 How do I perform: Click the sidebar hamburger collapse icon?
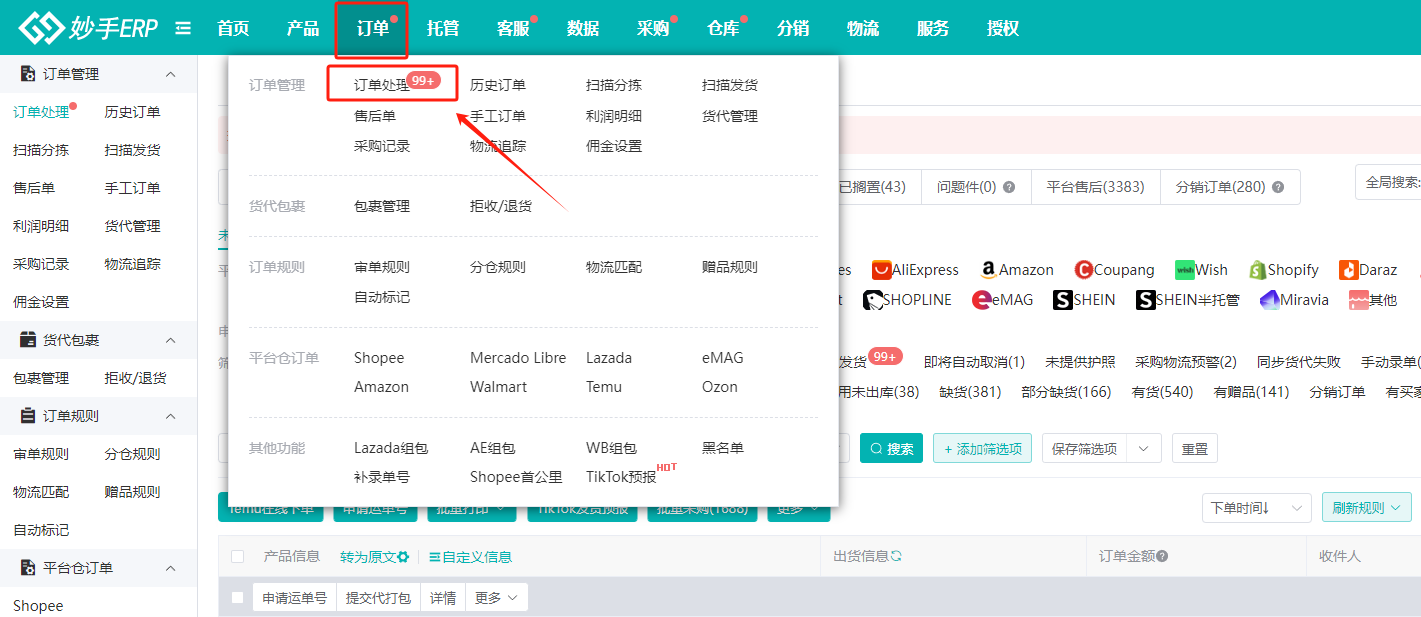(x=183, y=27)
